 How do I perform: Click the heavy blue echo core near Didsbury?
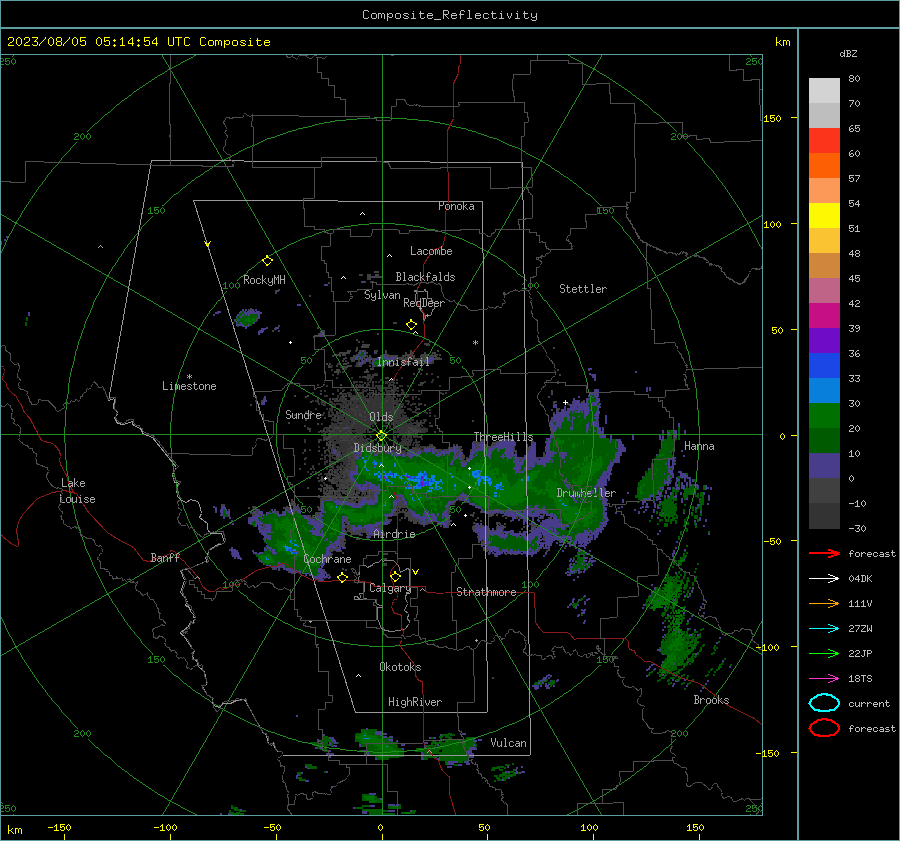422,481
